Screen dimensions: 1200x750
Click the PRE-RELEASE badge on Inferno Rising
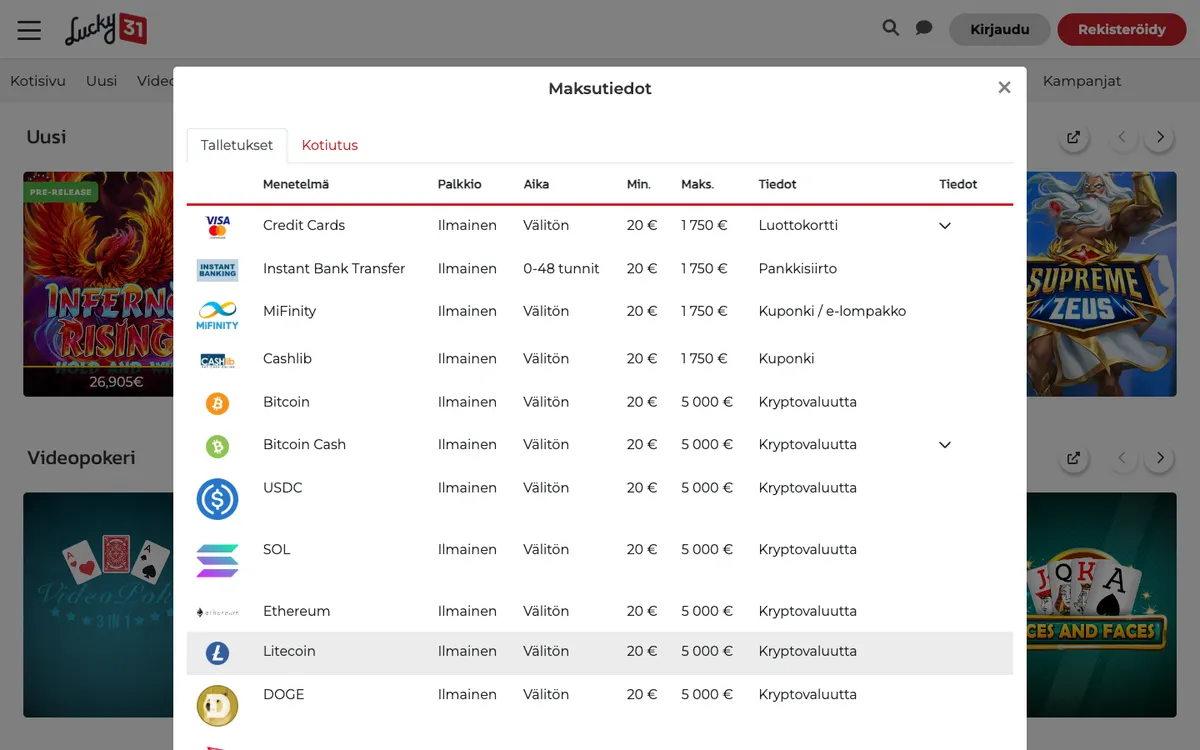60,191
